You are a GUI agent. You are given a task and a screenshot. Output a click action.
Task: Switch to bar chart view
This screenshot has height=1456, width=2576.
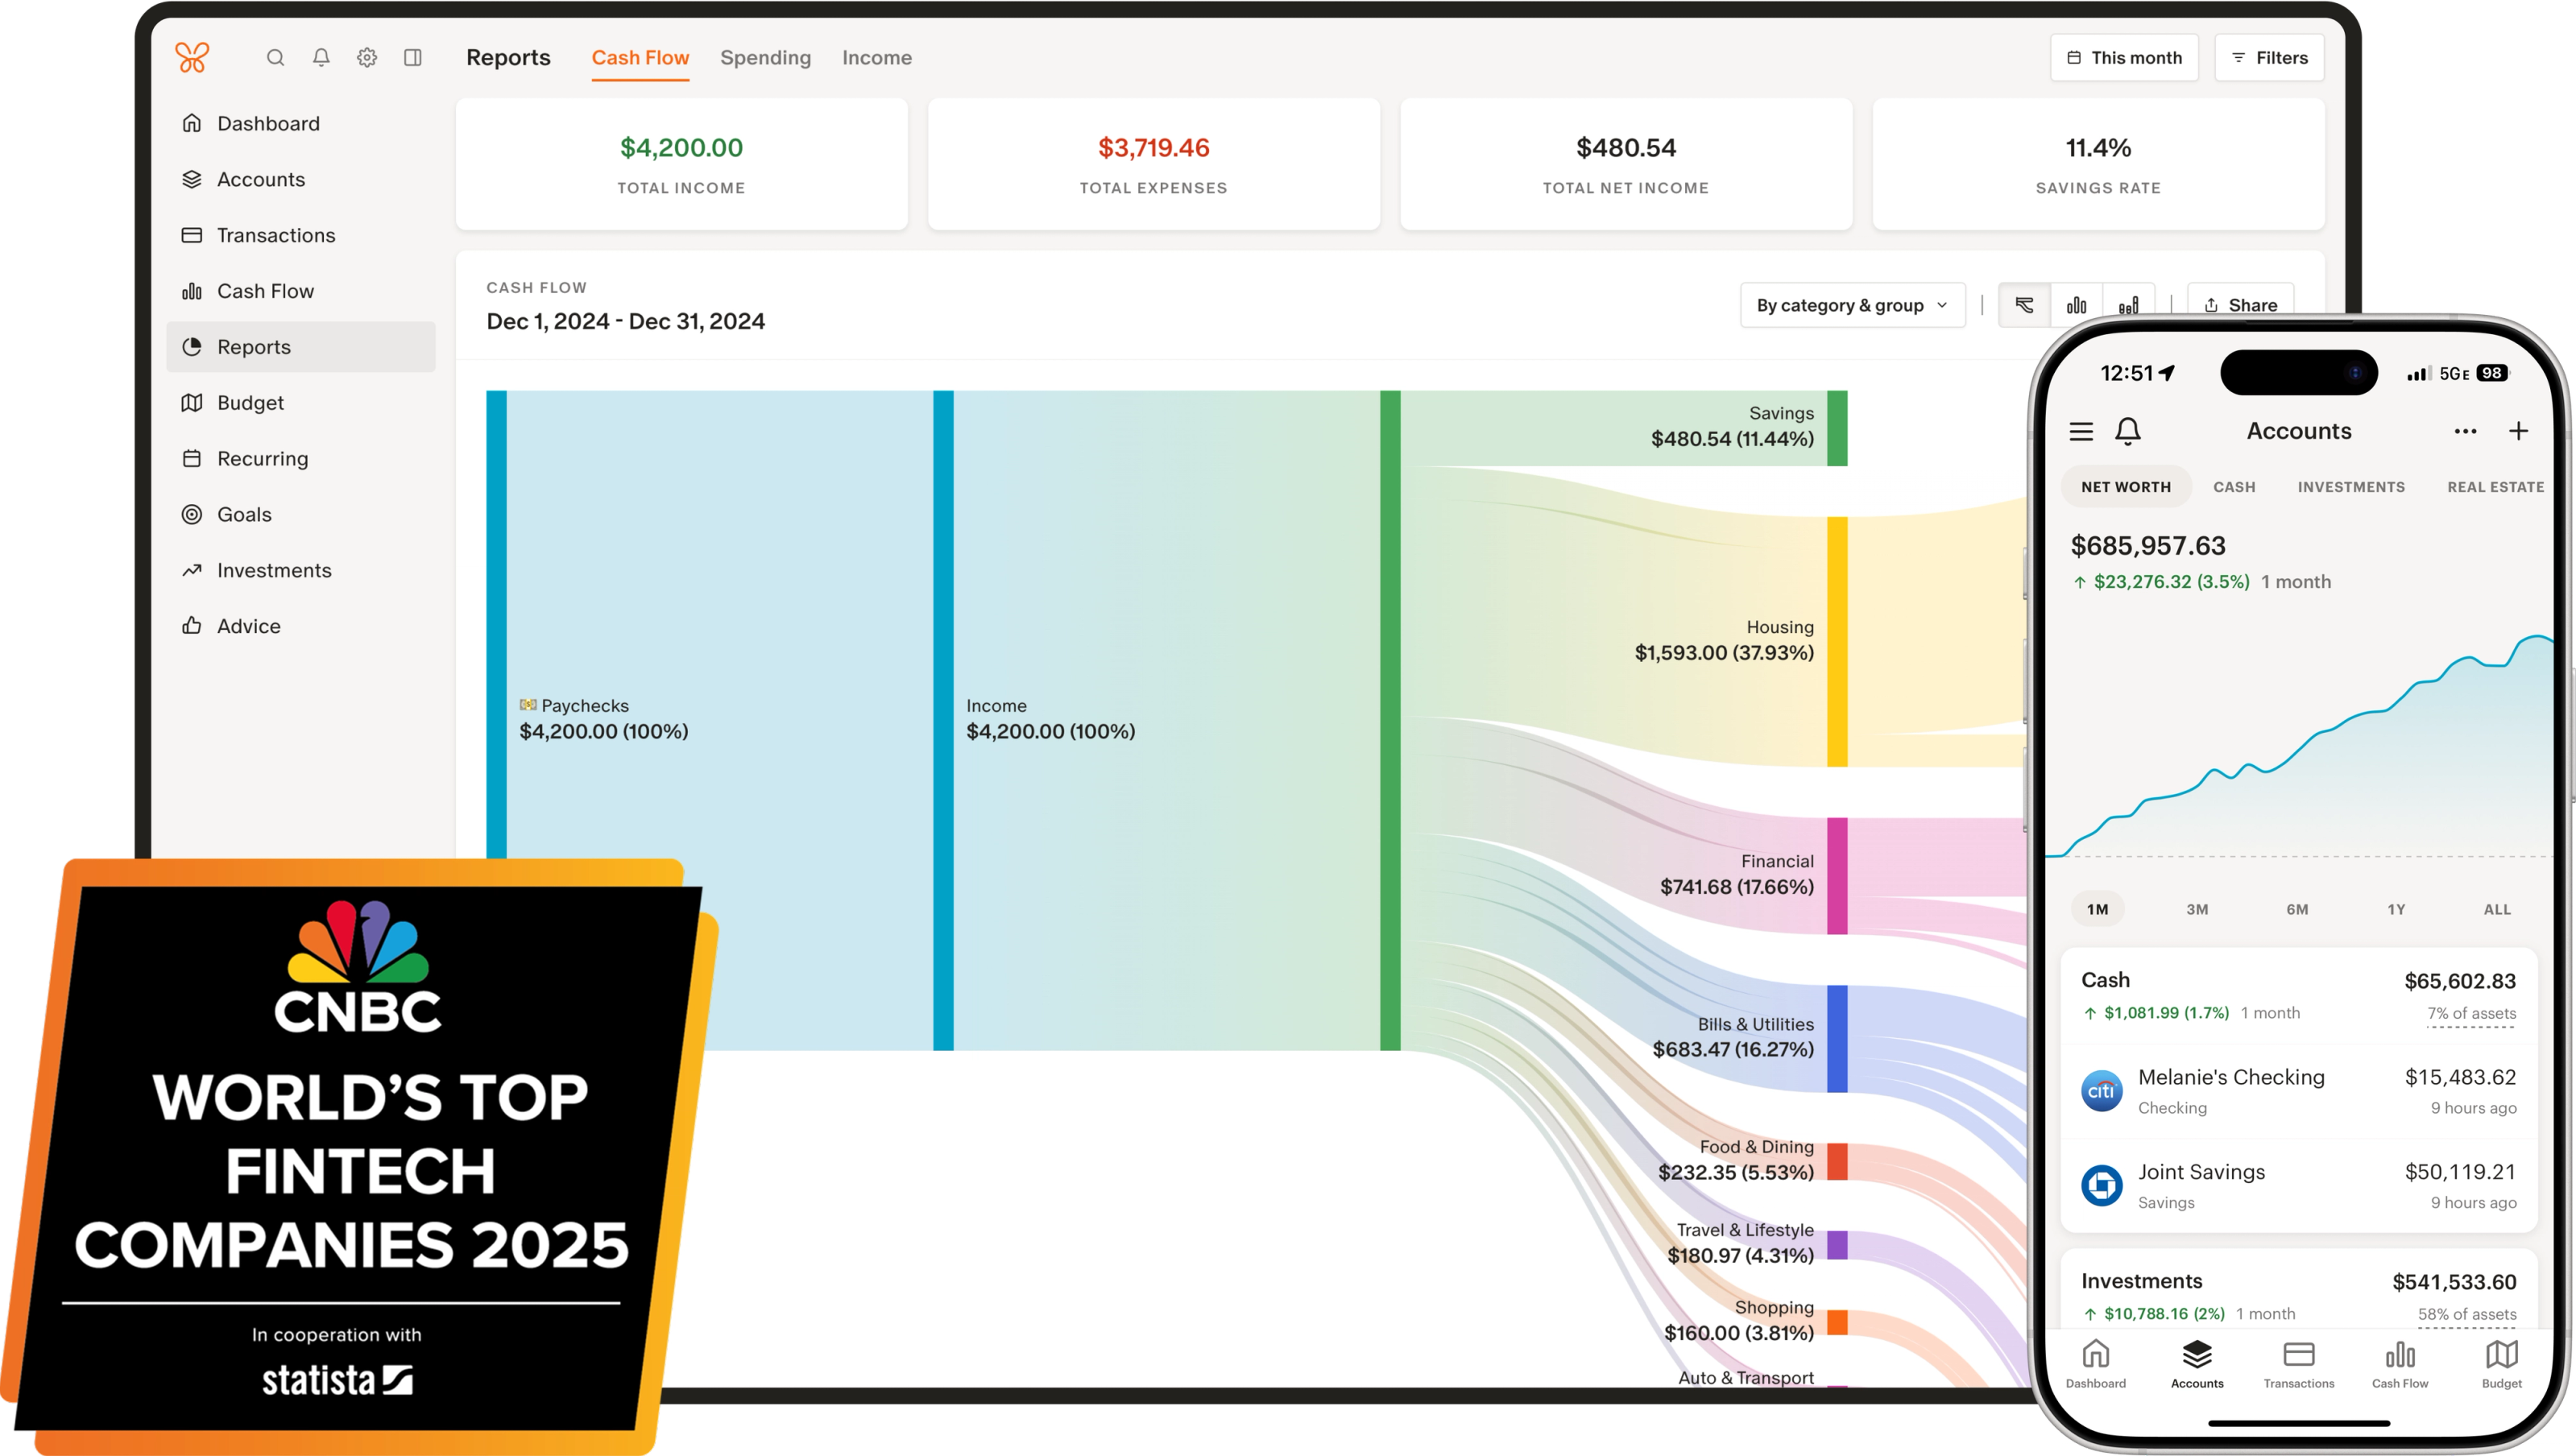(2076, 305)
